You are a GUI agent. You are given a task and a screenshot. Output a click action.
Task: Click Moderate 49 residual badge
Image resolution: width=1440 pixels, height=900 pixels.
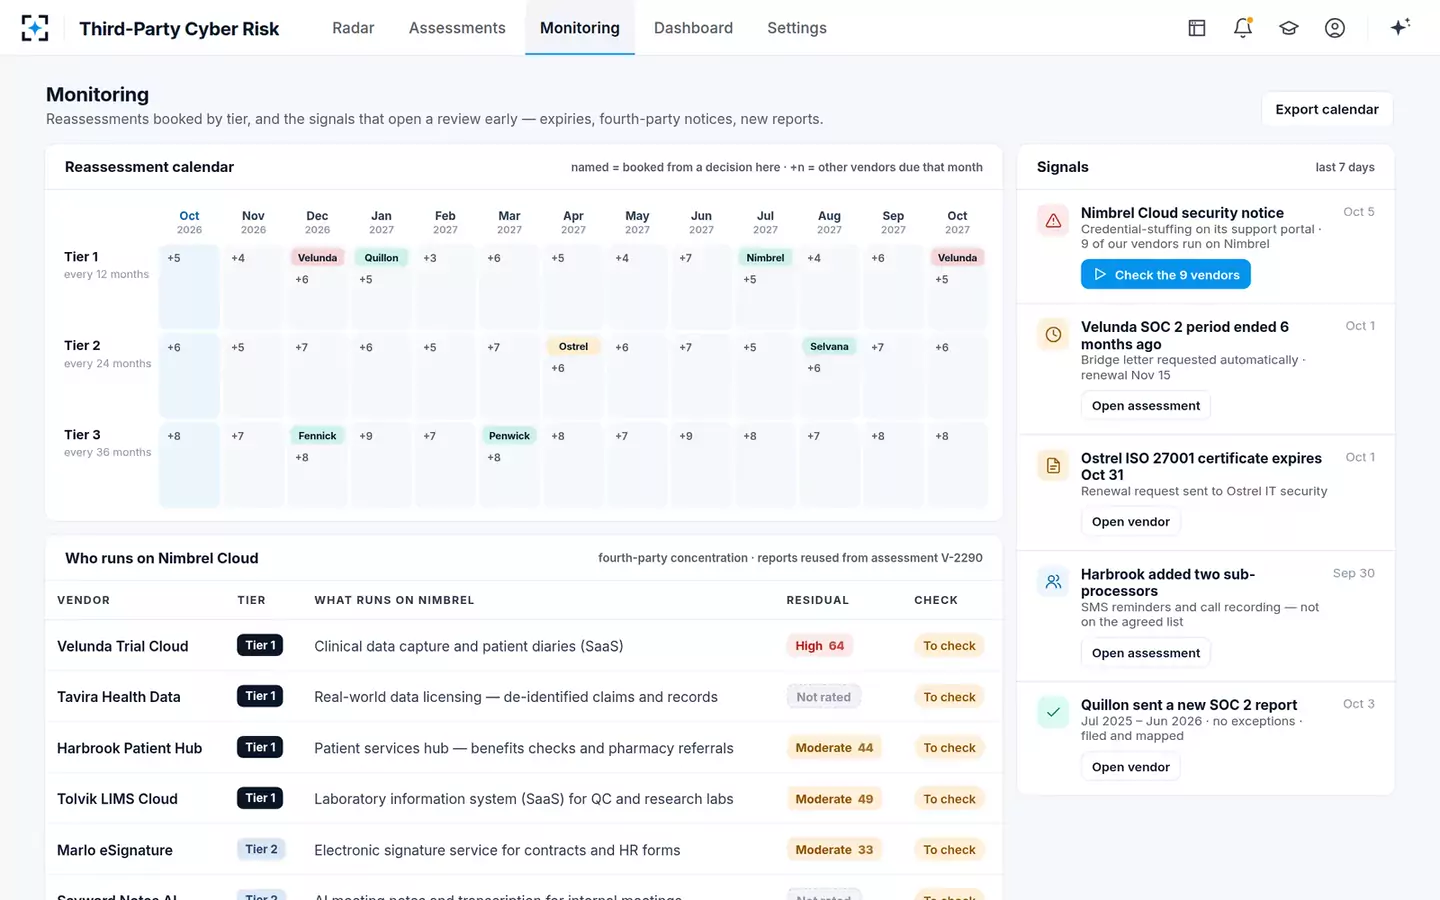tap(834, 799)
